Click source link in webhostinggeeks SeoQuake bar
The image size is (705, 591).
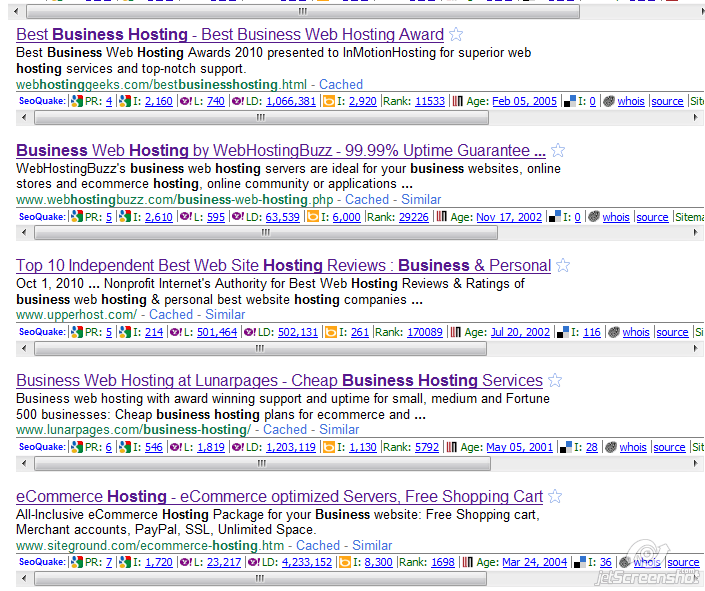(667, 102)
